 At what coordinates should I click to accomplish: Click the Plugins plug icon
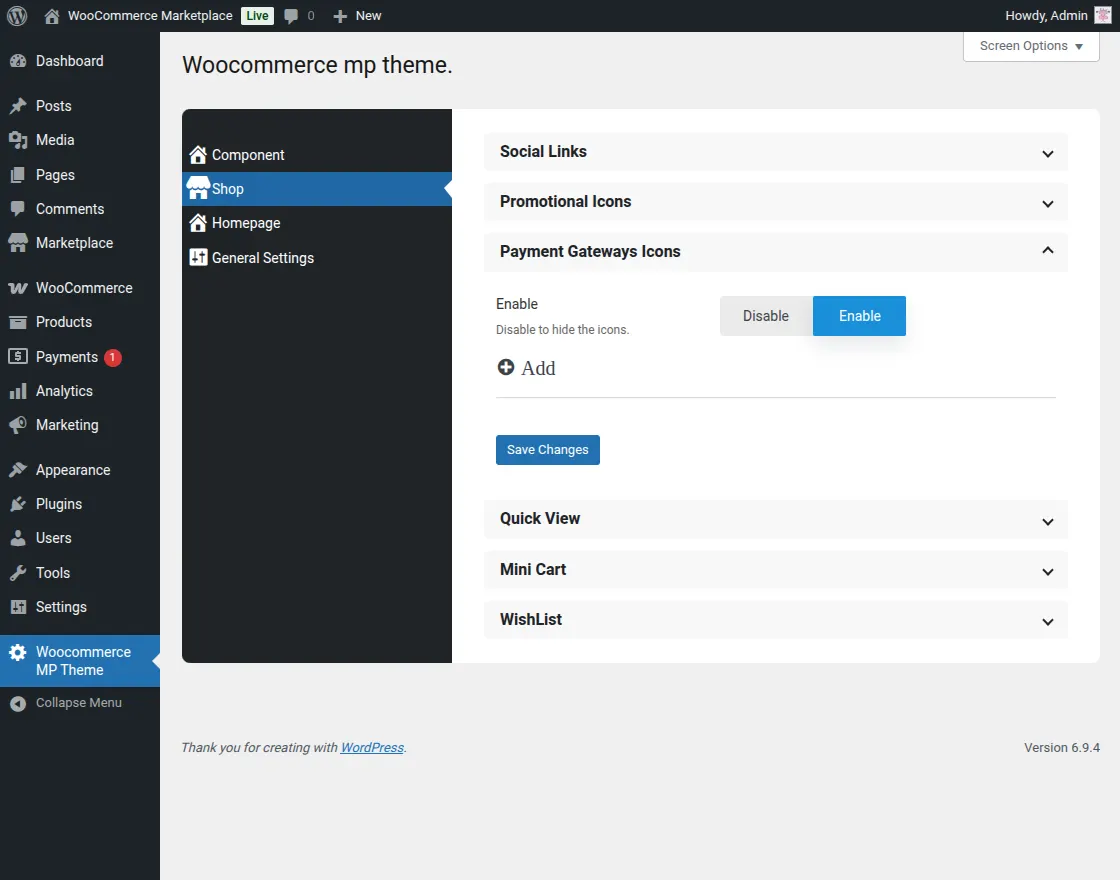[x=18, y=504]
